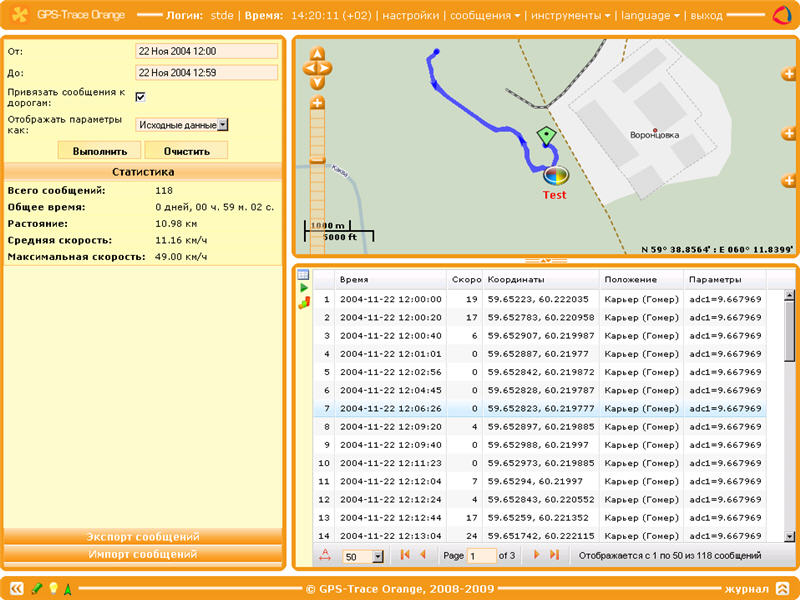This screenshot has height=600, width=800.
Task: Pan the map right with the arrow
Action: point(326,68)
